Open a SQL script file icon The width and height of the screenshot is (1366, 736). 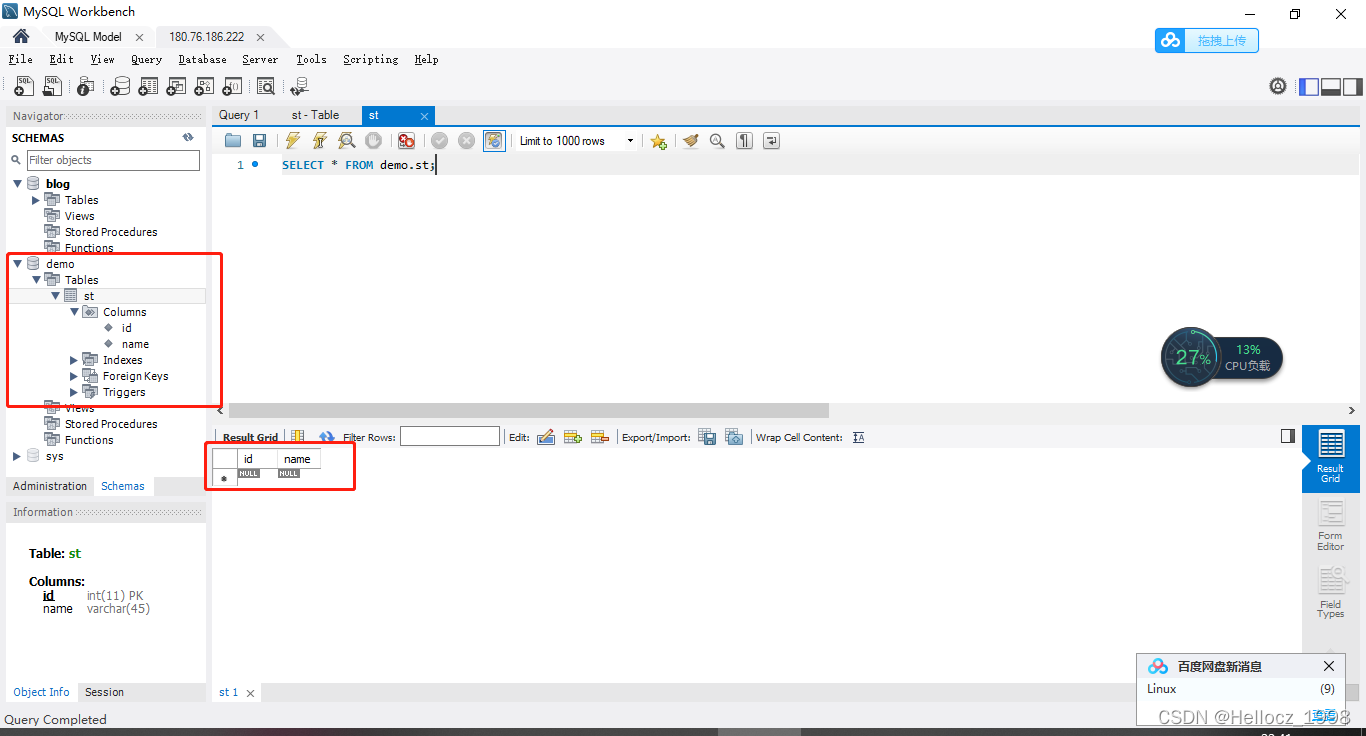pos(52,87)
